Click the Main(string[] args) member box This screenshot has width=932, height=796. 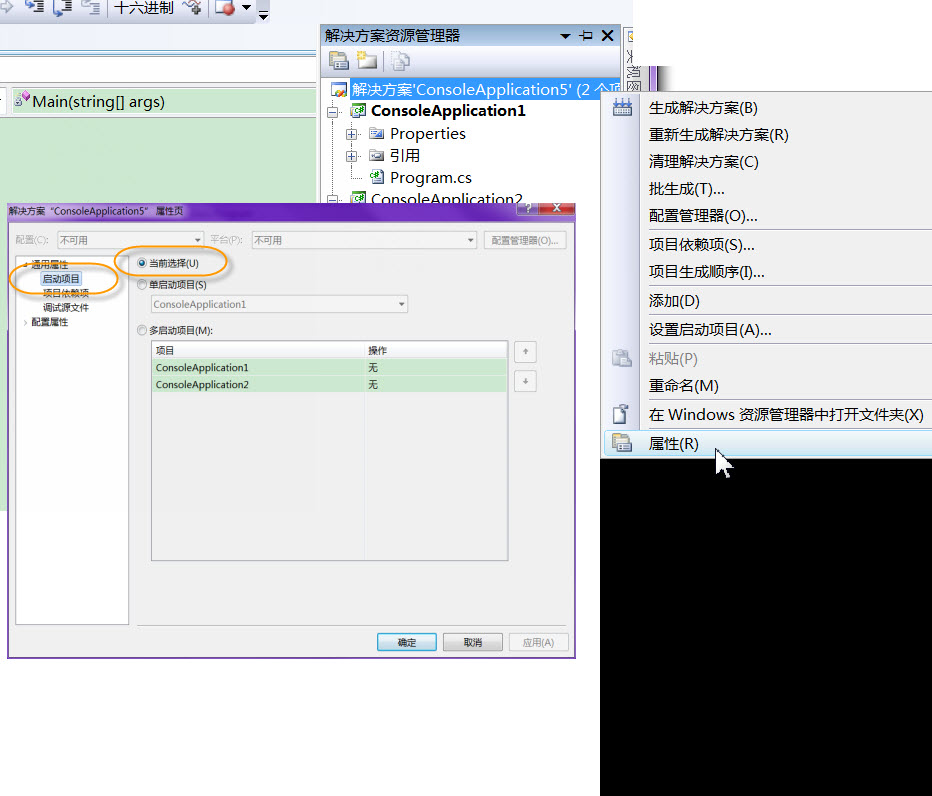coord(165,101)
